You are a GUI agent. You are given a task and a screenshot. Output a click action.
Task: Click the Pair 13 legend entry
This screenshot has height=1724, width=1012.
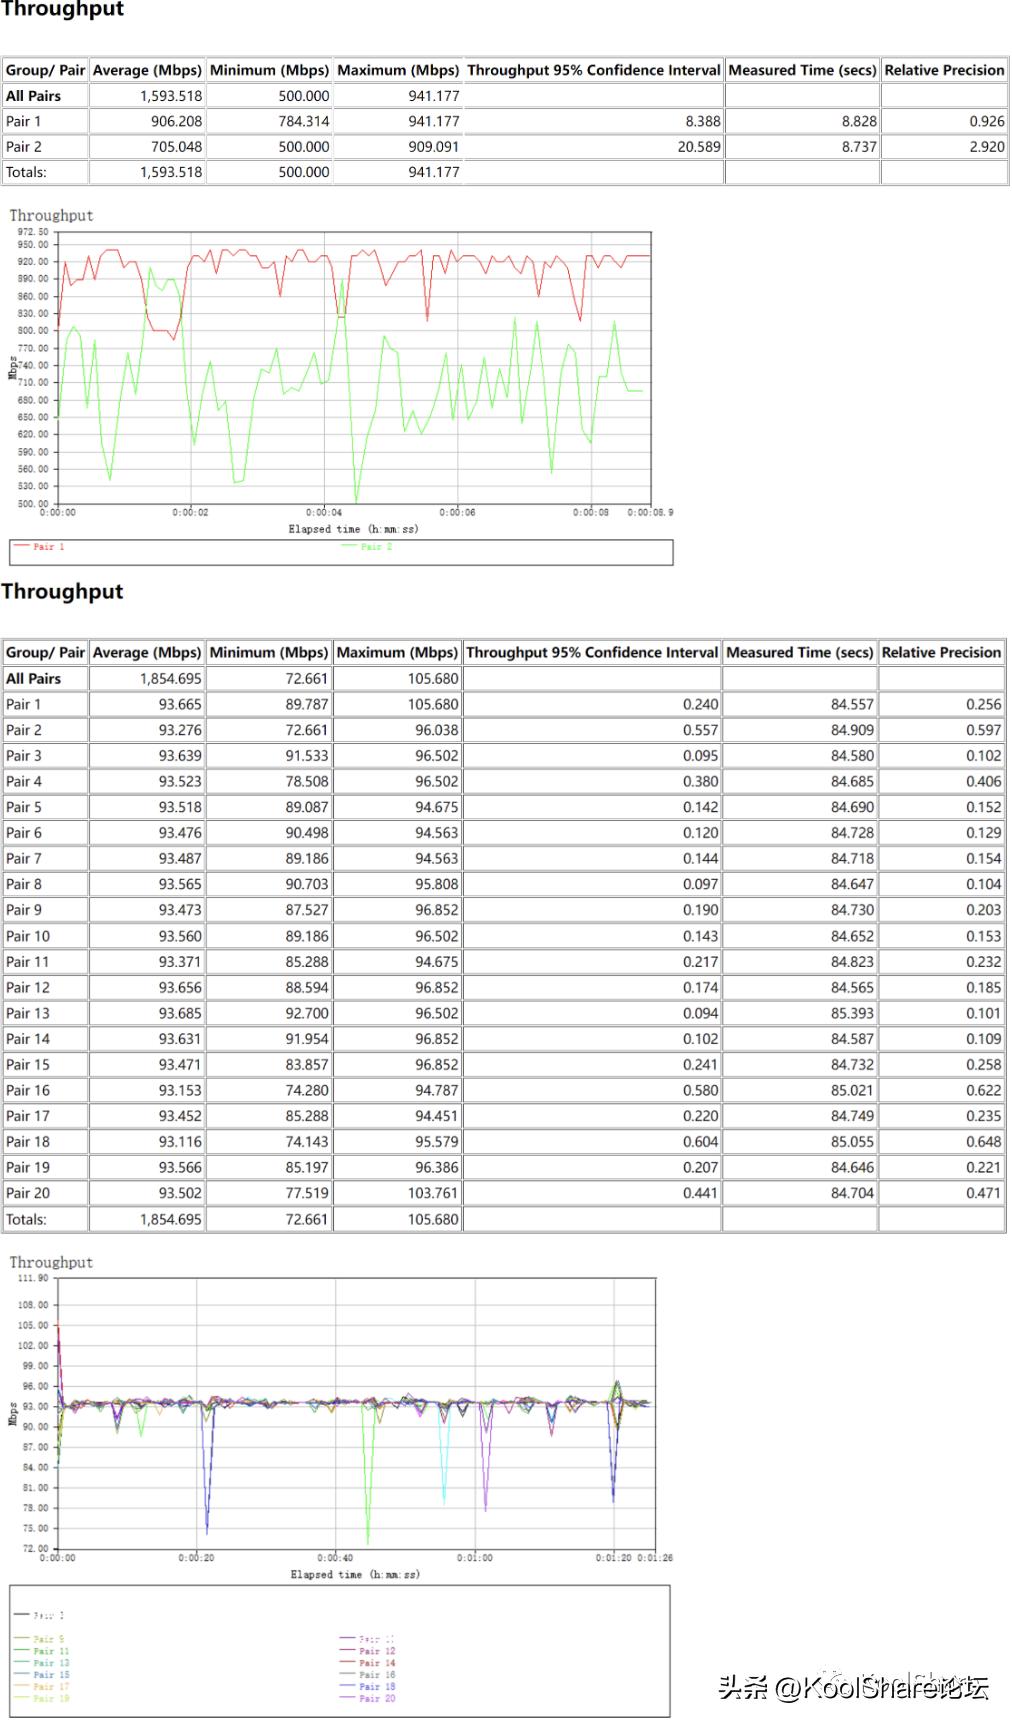[42, 1663]
